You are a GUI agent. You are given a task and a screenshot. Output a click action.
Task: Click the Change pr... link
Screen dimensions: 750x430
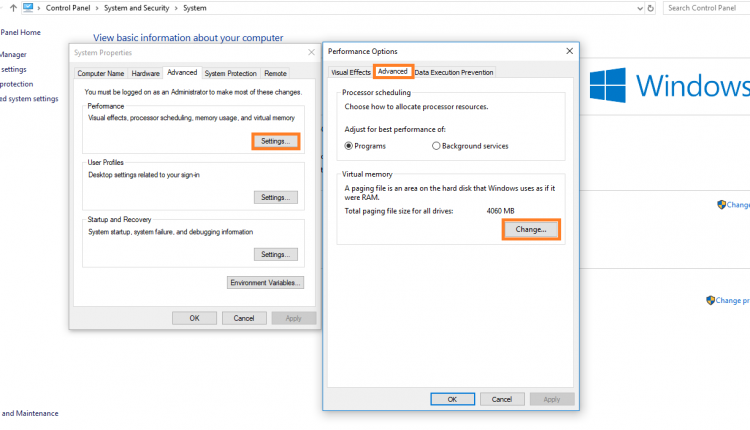click(x=732, y=300)
